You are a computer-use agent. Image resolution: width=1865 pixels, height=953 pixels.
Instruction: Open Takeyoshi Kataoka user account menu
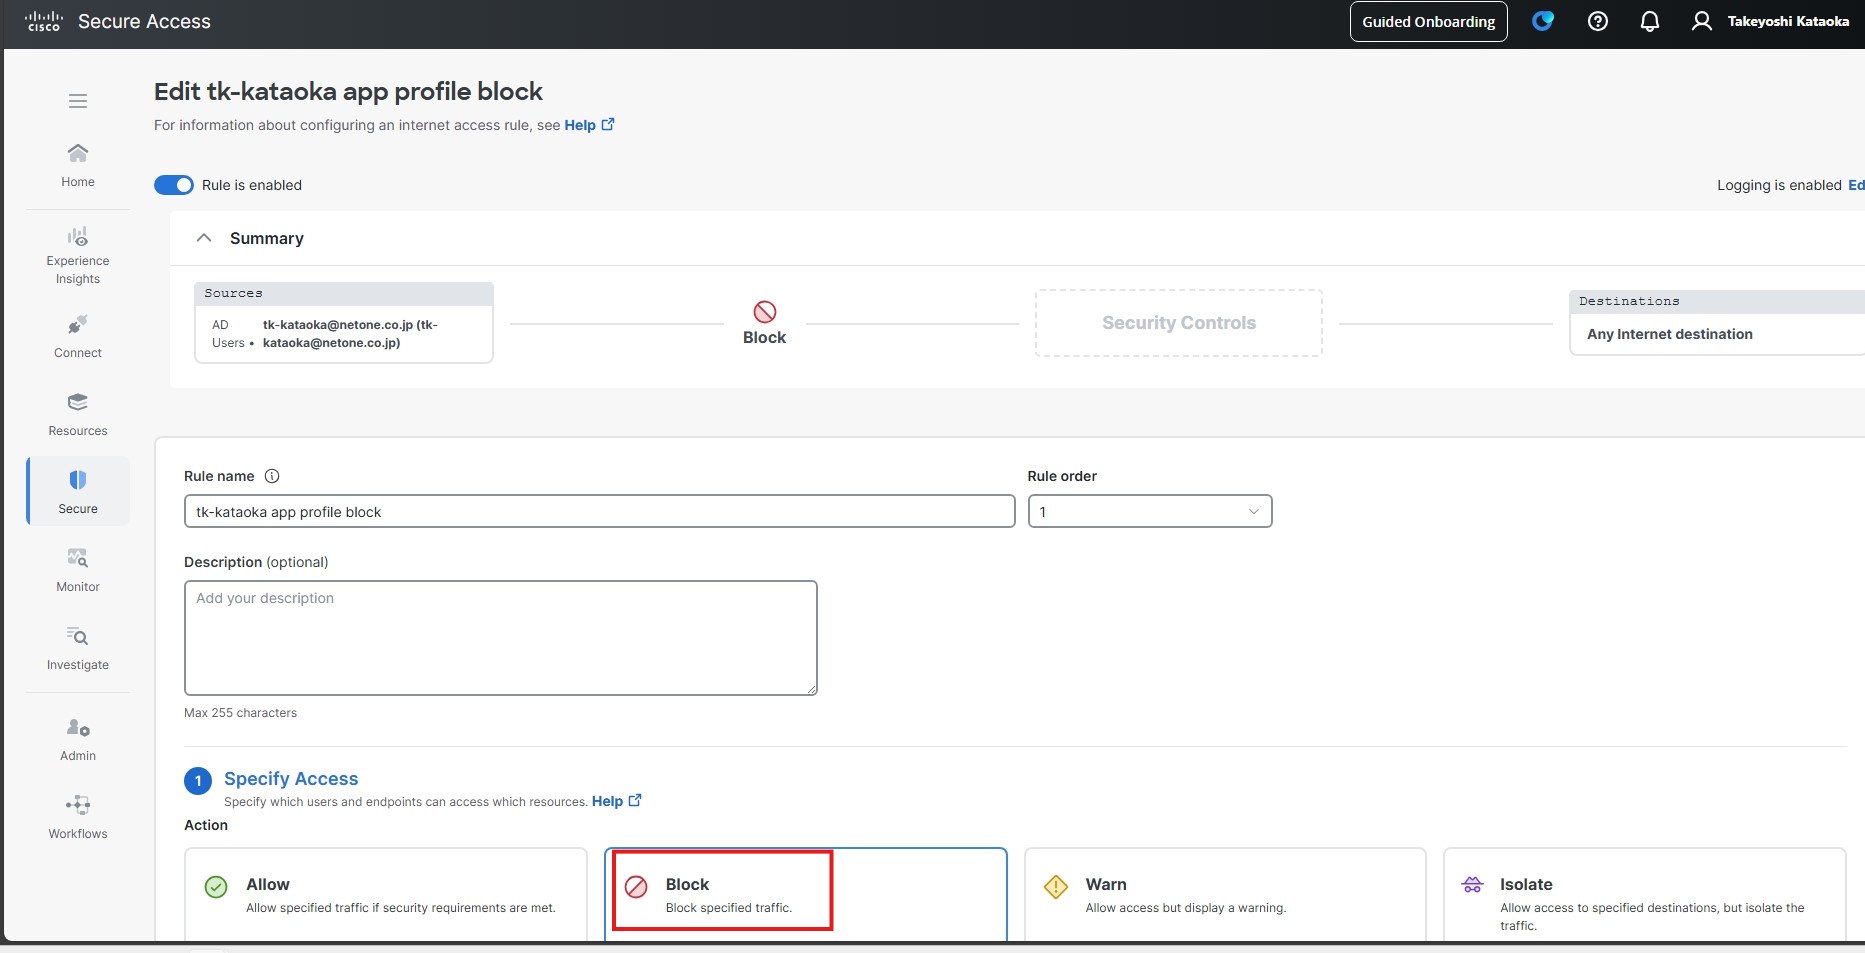(1770, 21)
